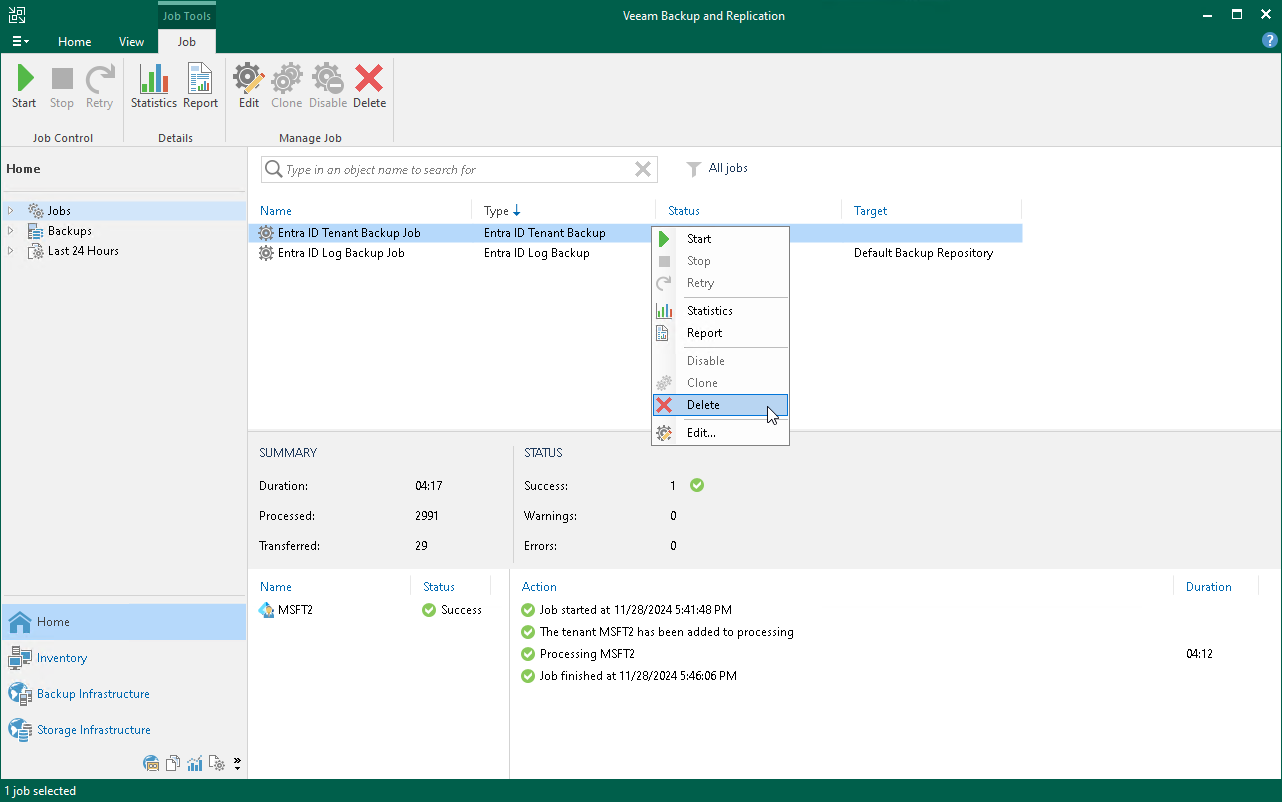Expand the Backups tree node
Screen dimensions: 1282x802
tap(11, 231)
